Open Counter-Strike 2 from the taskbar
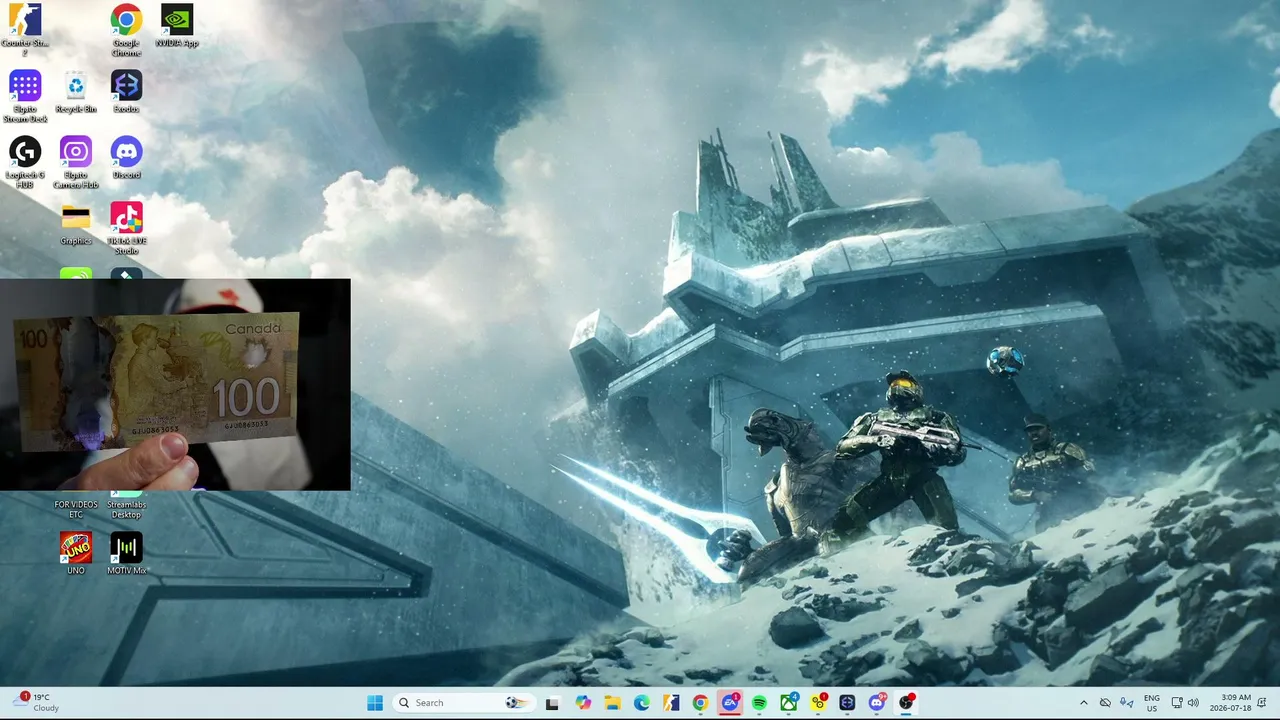The width and height of the screenshot is (1280, 720). (x=671, y=703)
